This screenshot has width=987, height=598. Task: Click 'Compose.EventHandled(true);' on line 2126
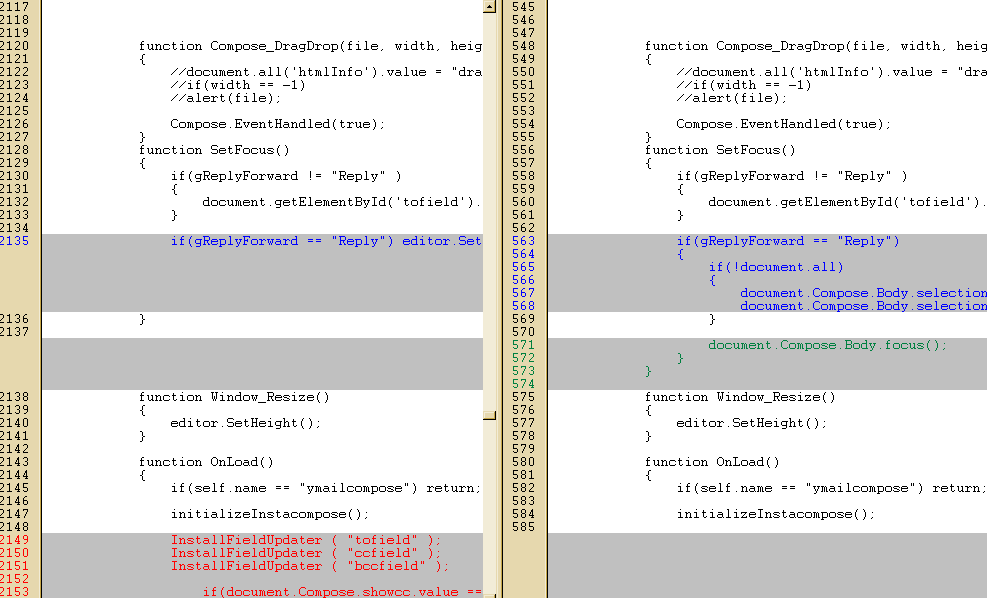278,124
